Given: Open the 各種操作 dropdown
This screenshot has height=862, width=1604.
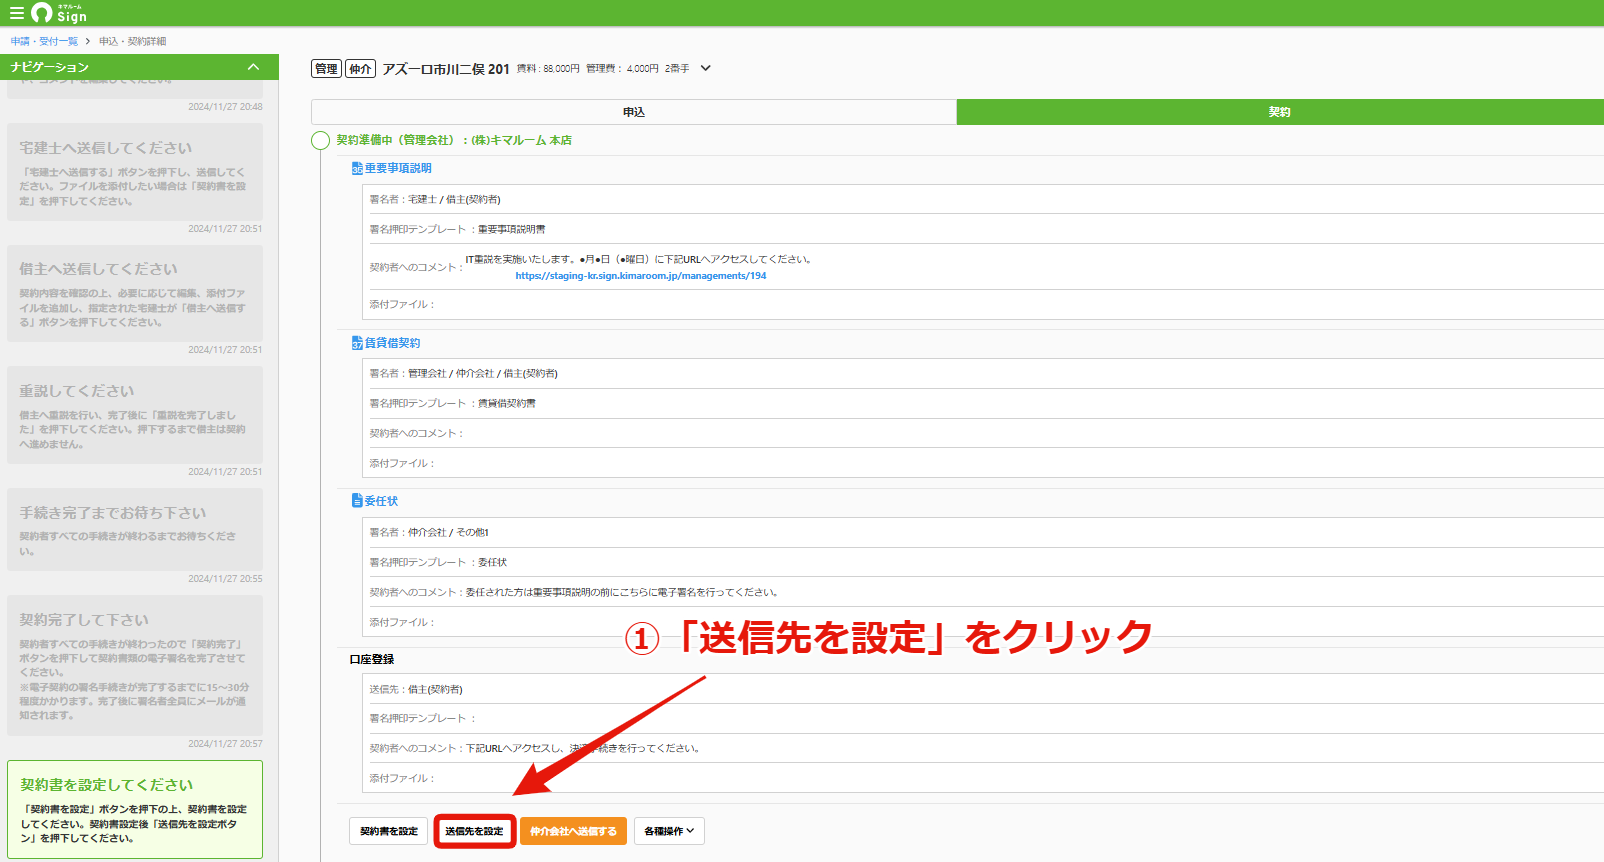Looking at the screenshot, I should (x=669, y=831).
